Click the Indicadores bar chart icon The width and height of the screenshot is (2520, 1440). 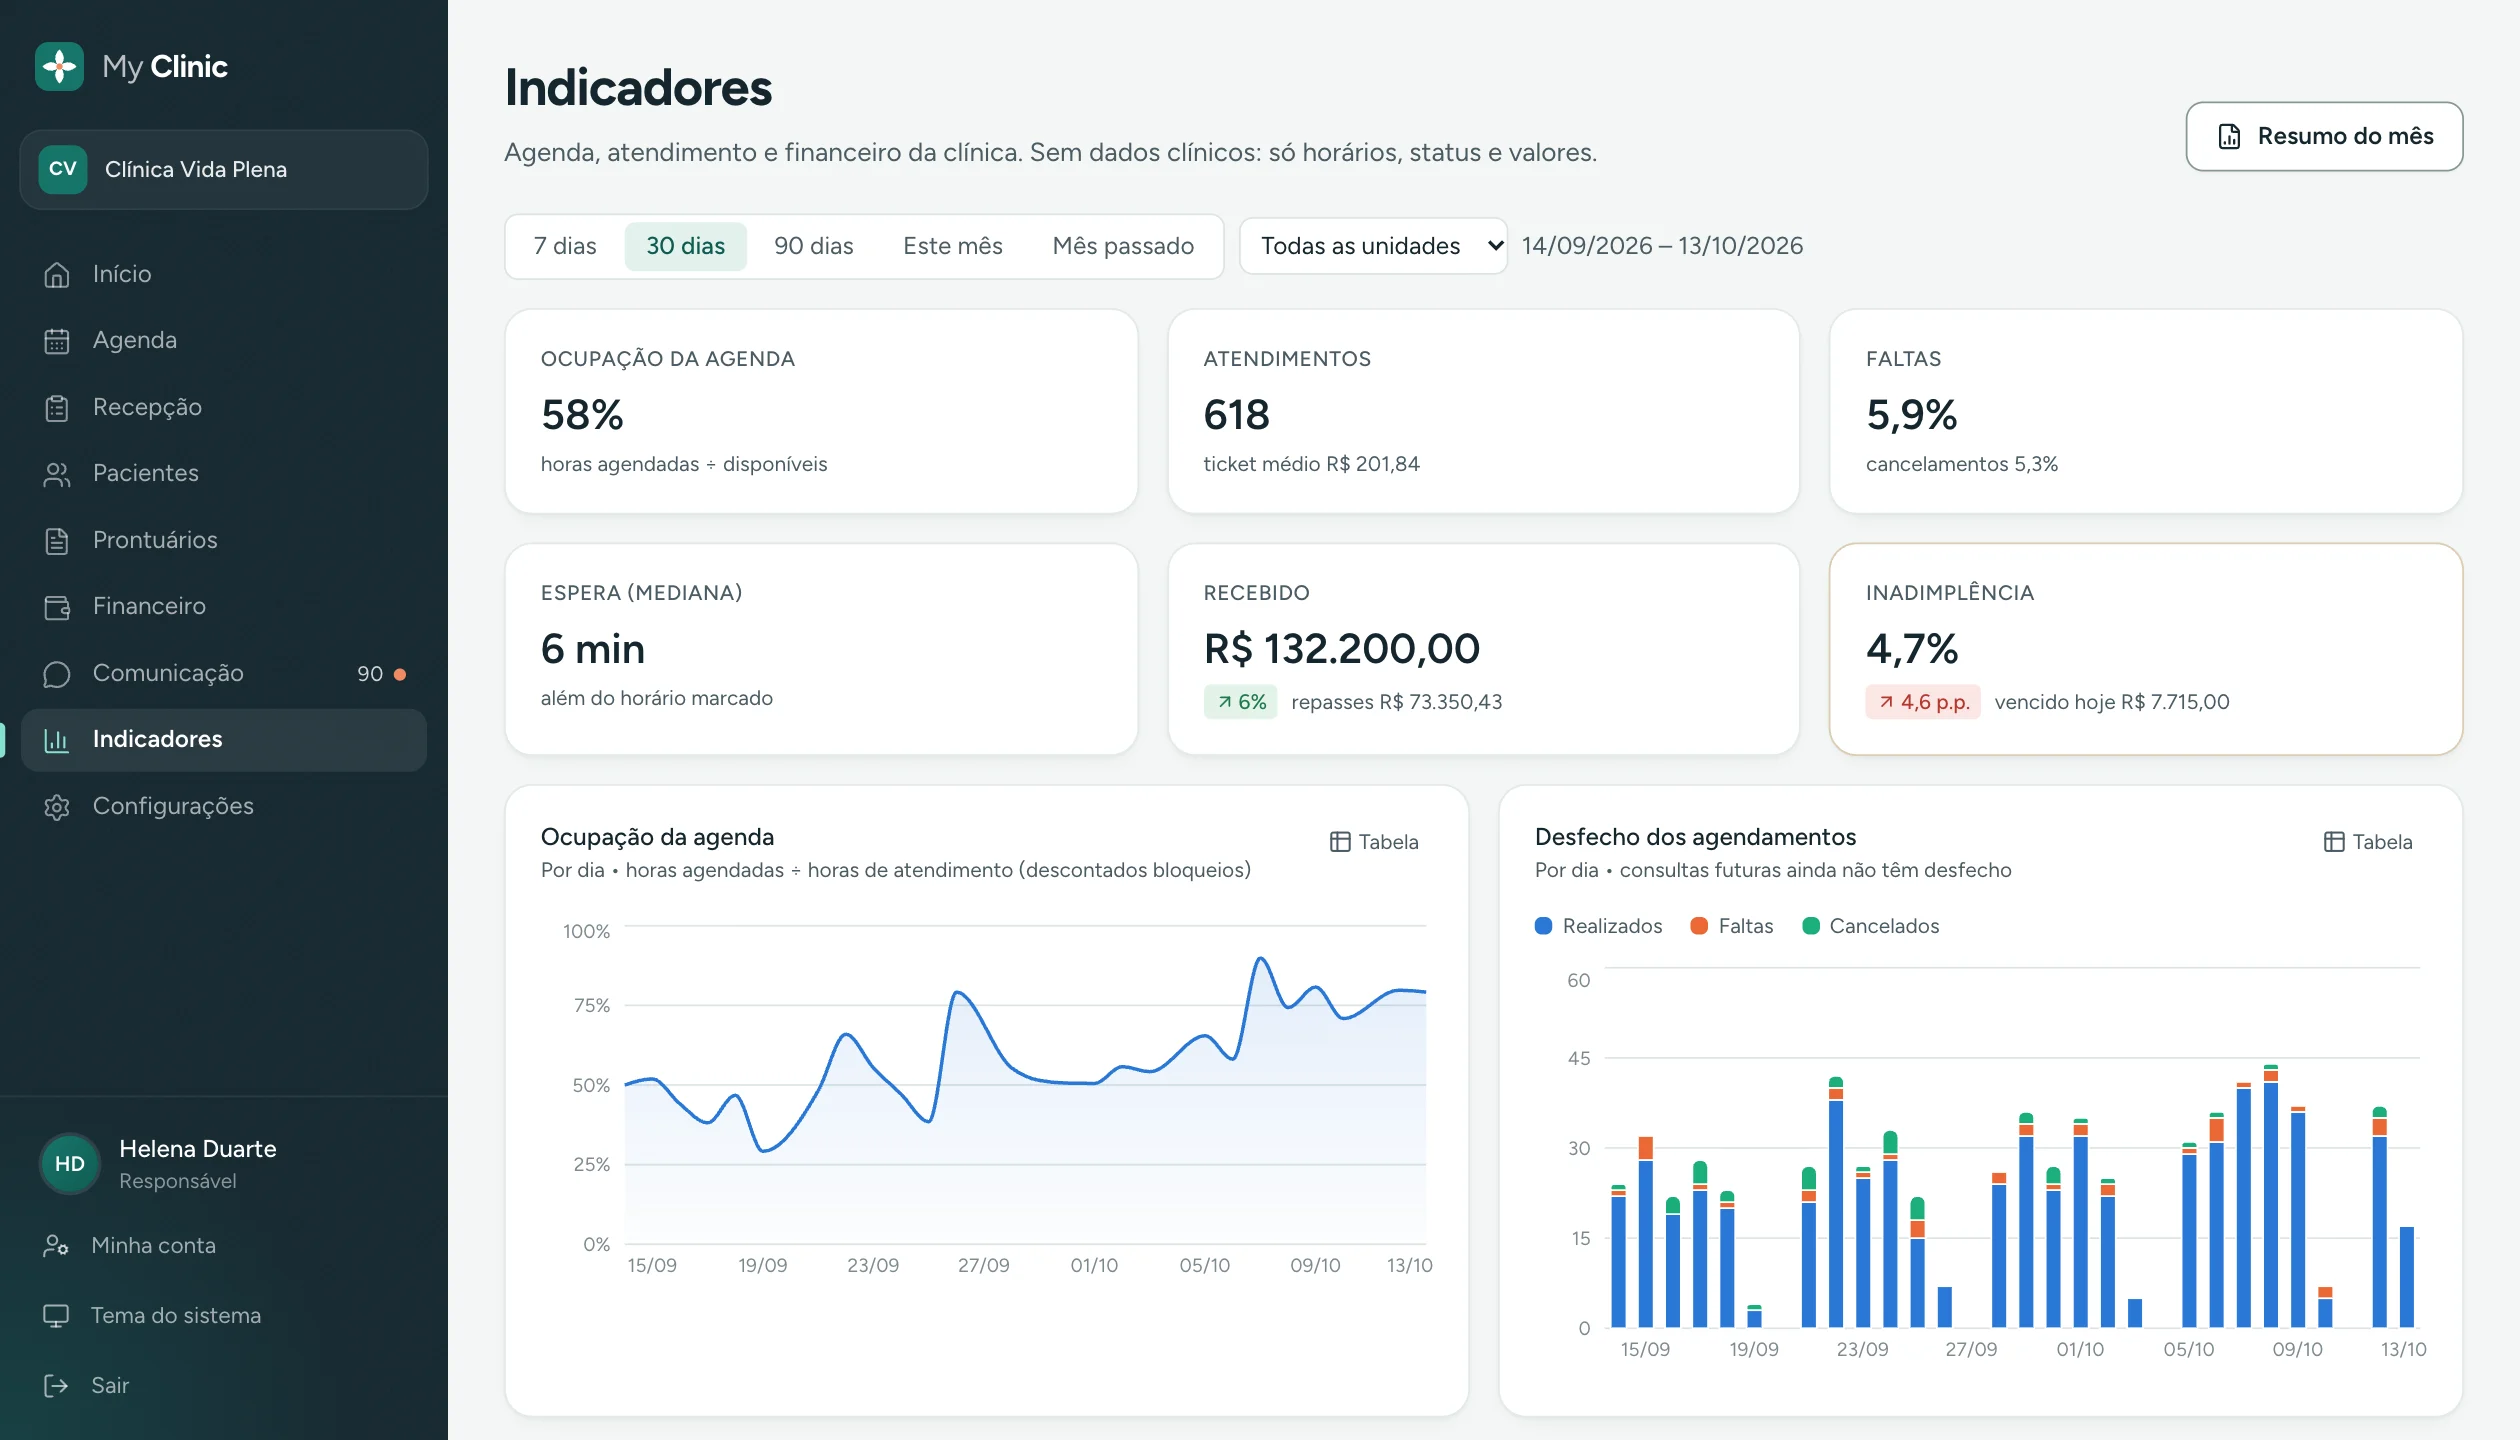pos(57,740)
